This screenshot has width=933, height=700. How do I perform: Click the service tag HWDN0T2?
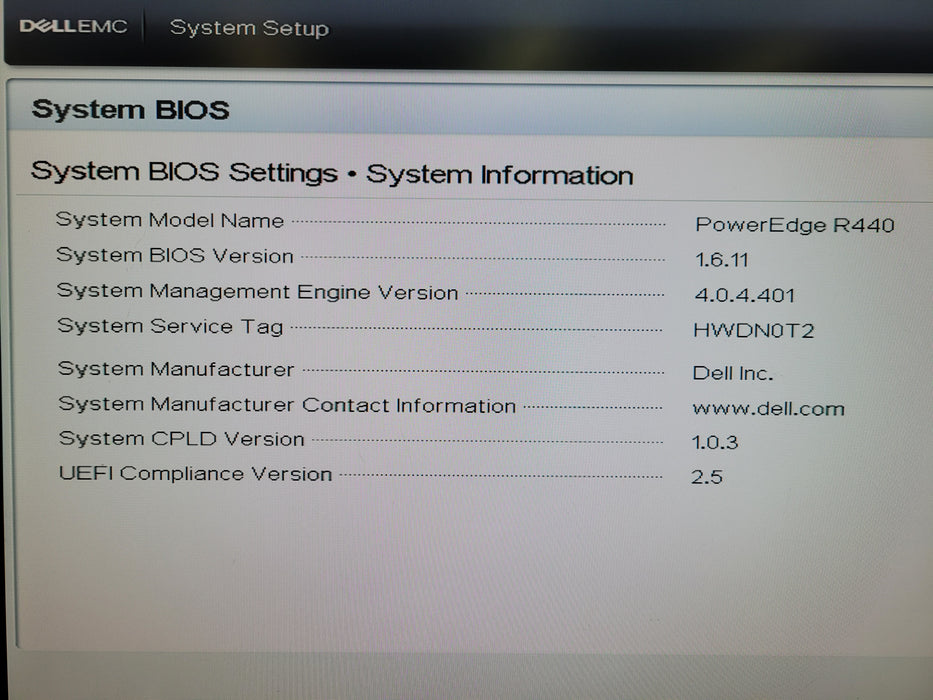tap(753, 330)
